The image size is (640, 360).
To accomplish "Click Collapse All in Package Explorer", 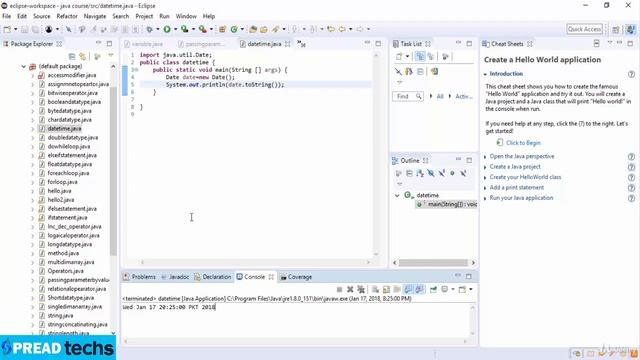I will pyautogui.click(x=72, y=56).
